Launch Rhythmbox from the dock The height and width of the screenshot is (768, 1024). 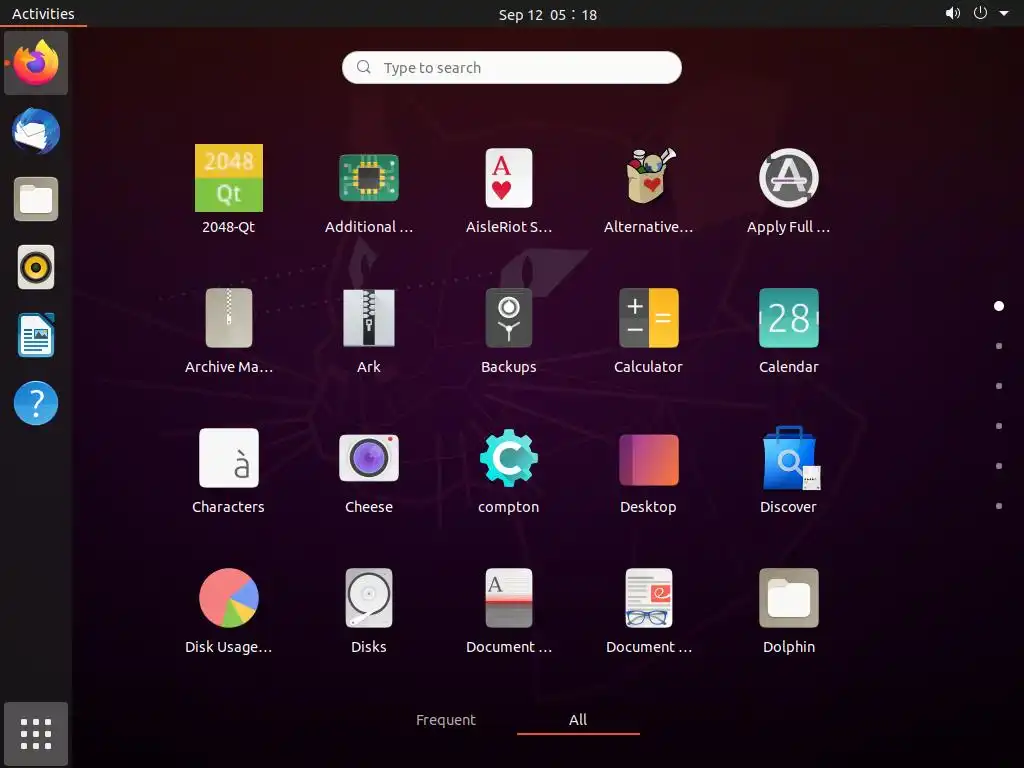click(x=36, y=267)
